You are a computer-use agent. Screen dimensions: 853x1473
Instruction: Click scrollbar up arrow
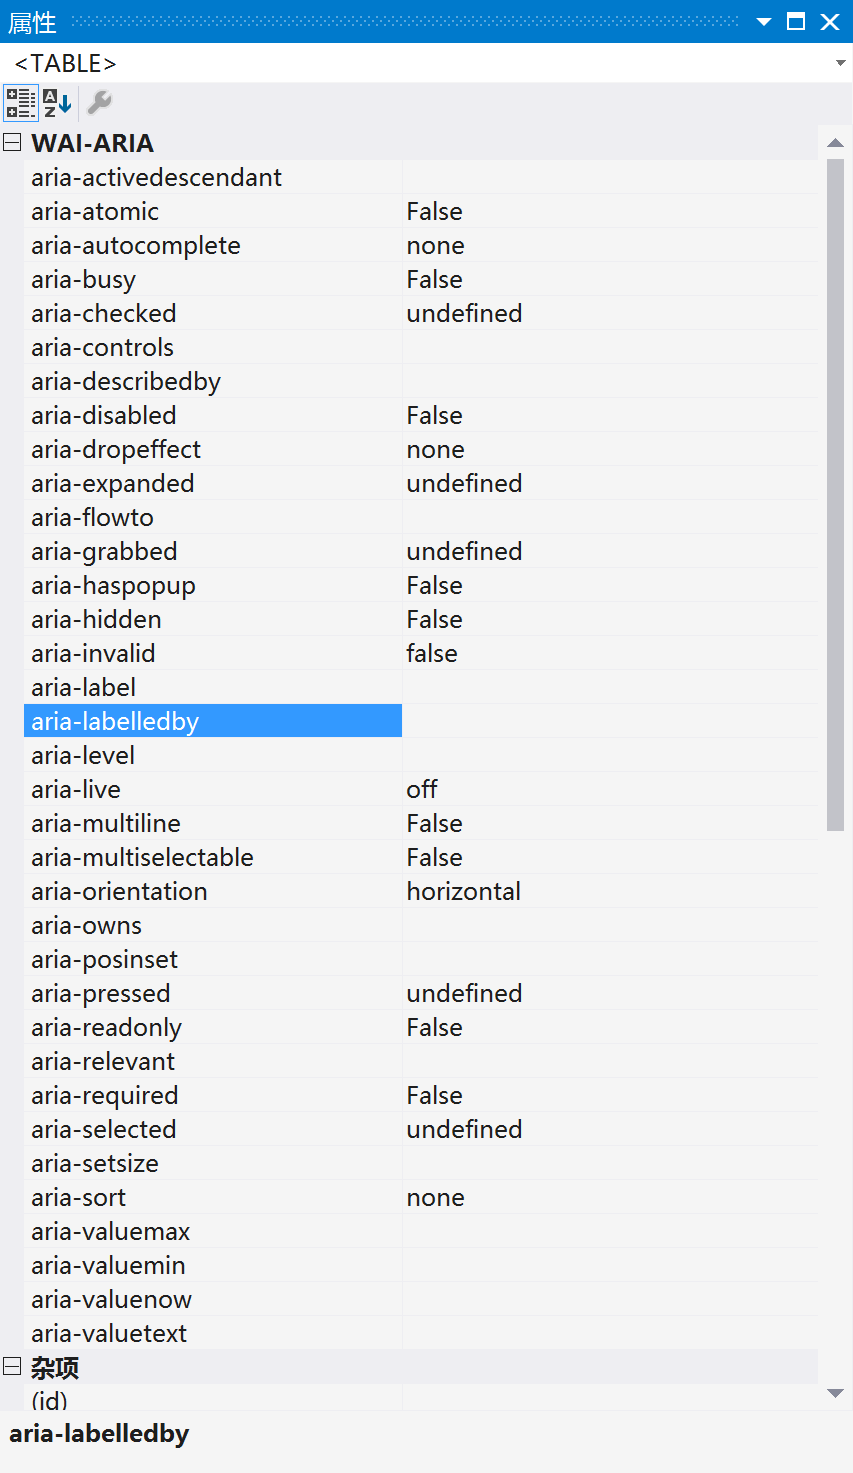pyautogui.click(x=836, y=143)
